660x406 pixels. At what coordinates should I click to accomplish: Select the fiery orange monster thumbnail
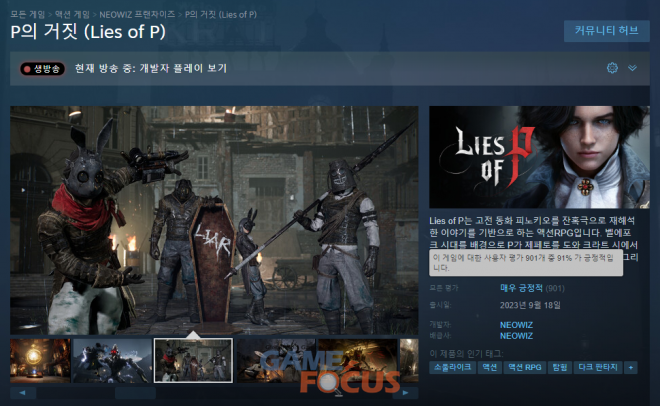point(358,361)
